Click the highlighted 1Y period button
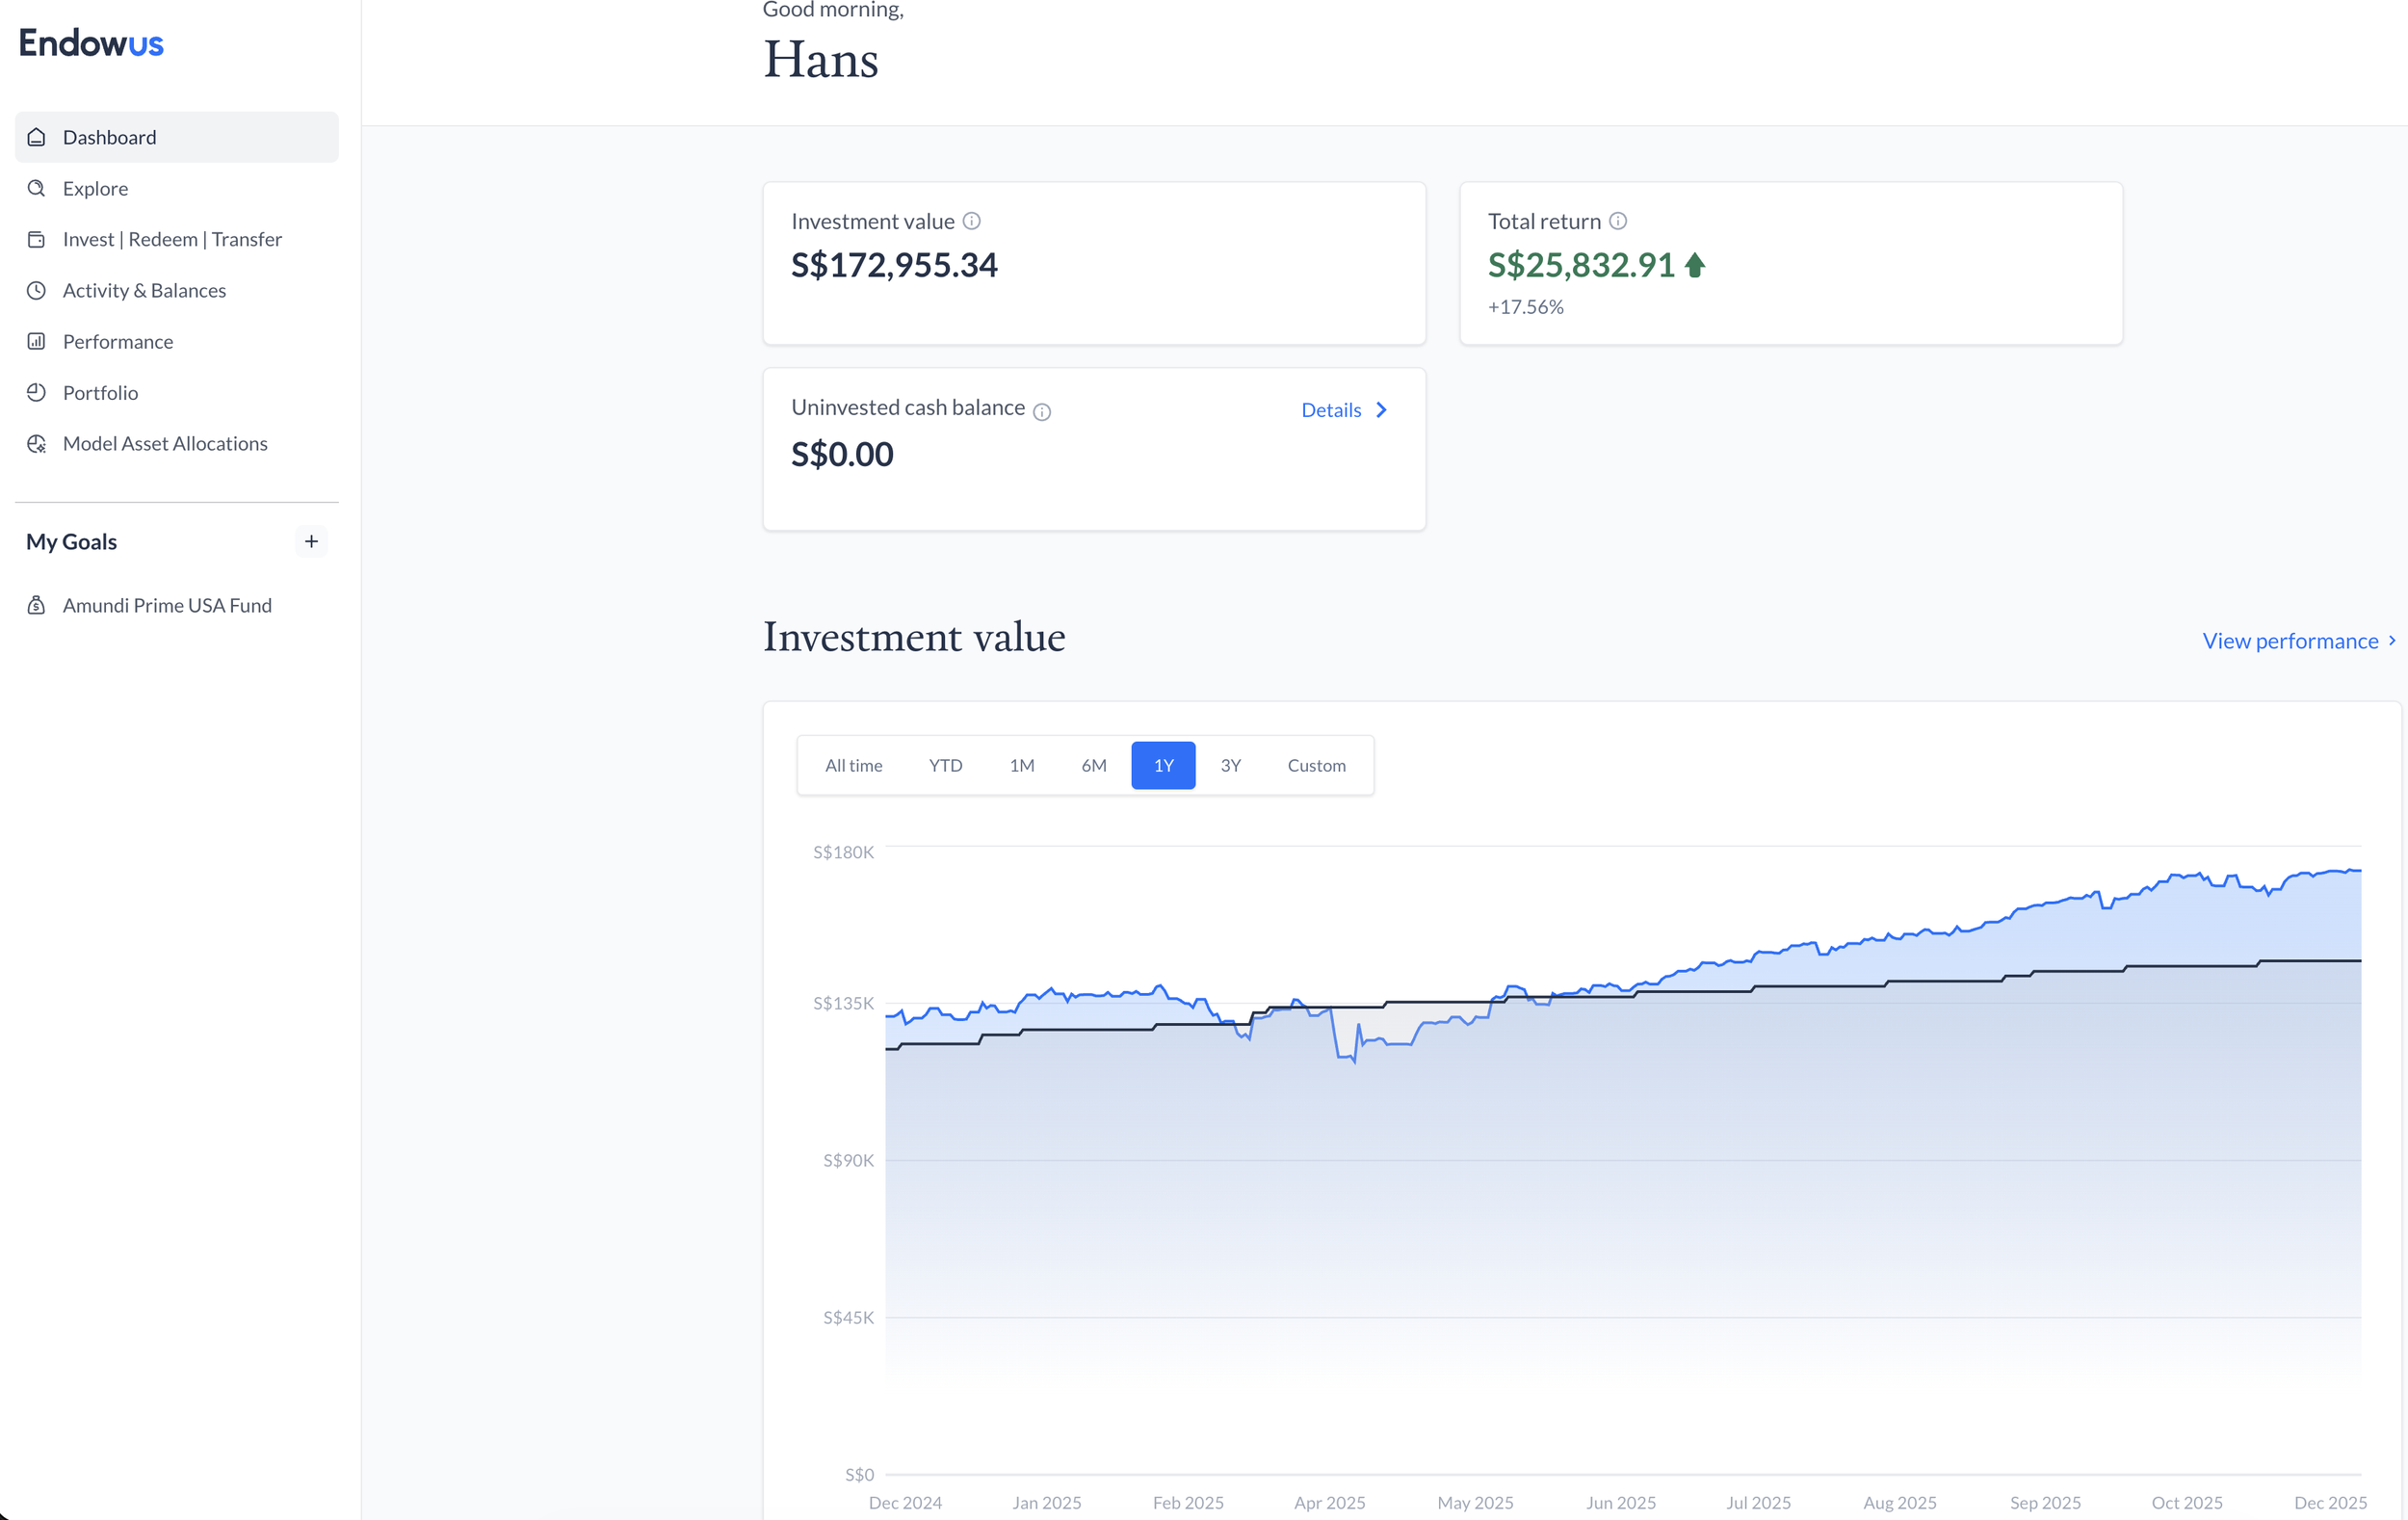This screenshot has height=1520, width=2408. pos(1163,765)
